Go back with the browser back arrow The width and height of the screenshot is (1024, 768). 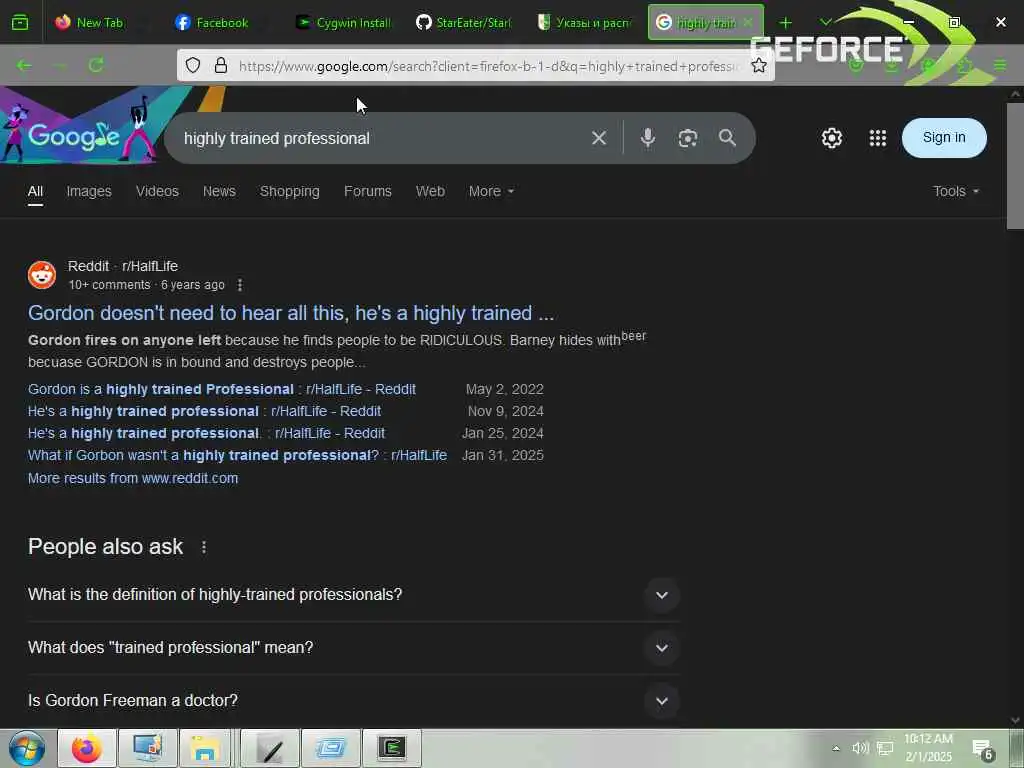pos(24,65)
